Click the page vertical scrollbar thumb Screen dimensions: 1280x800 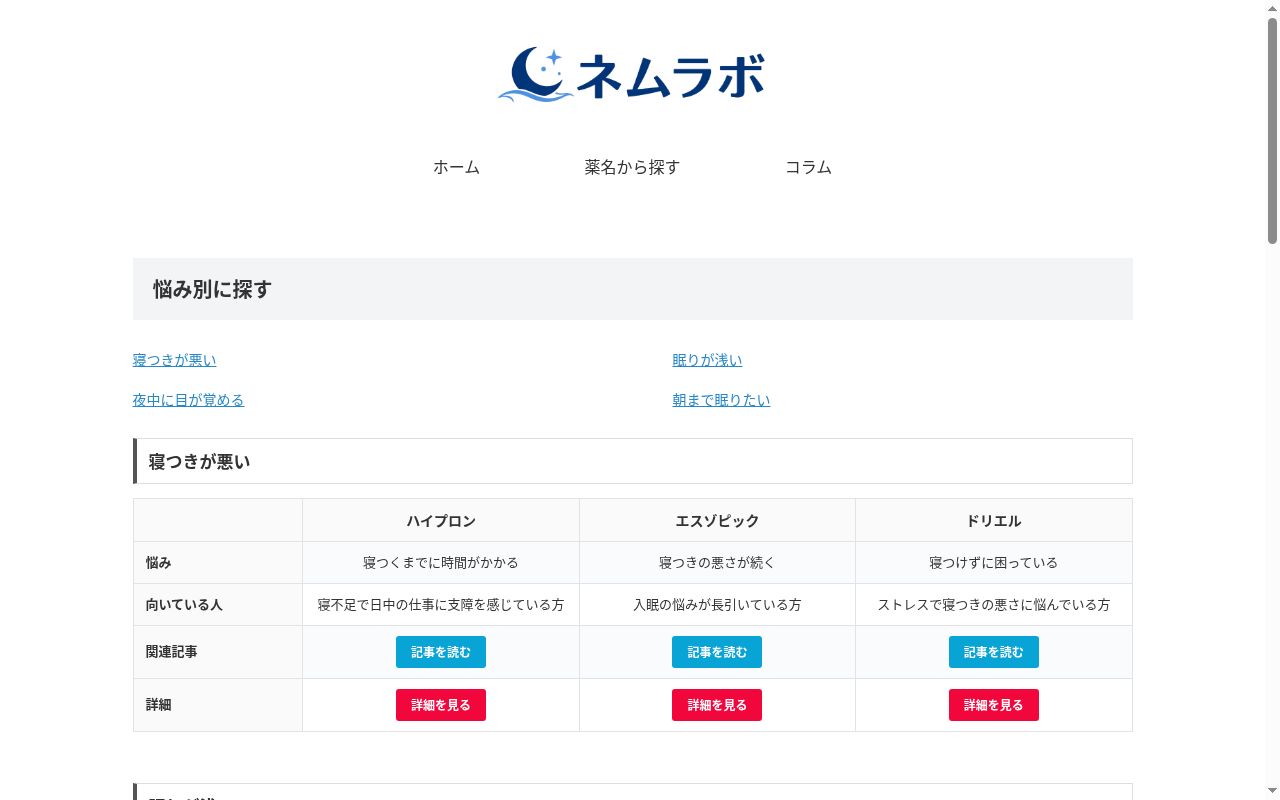1272,130
